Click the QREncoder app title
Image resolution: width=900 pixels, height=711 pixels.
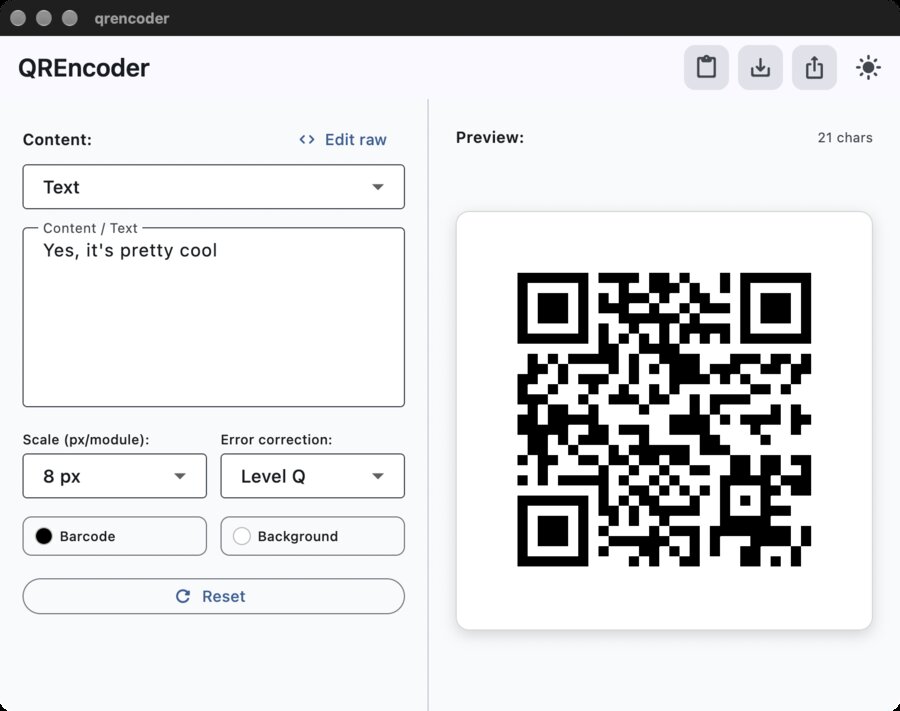(84, 68)
